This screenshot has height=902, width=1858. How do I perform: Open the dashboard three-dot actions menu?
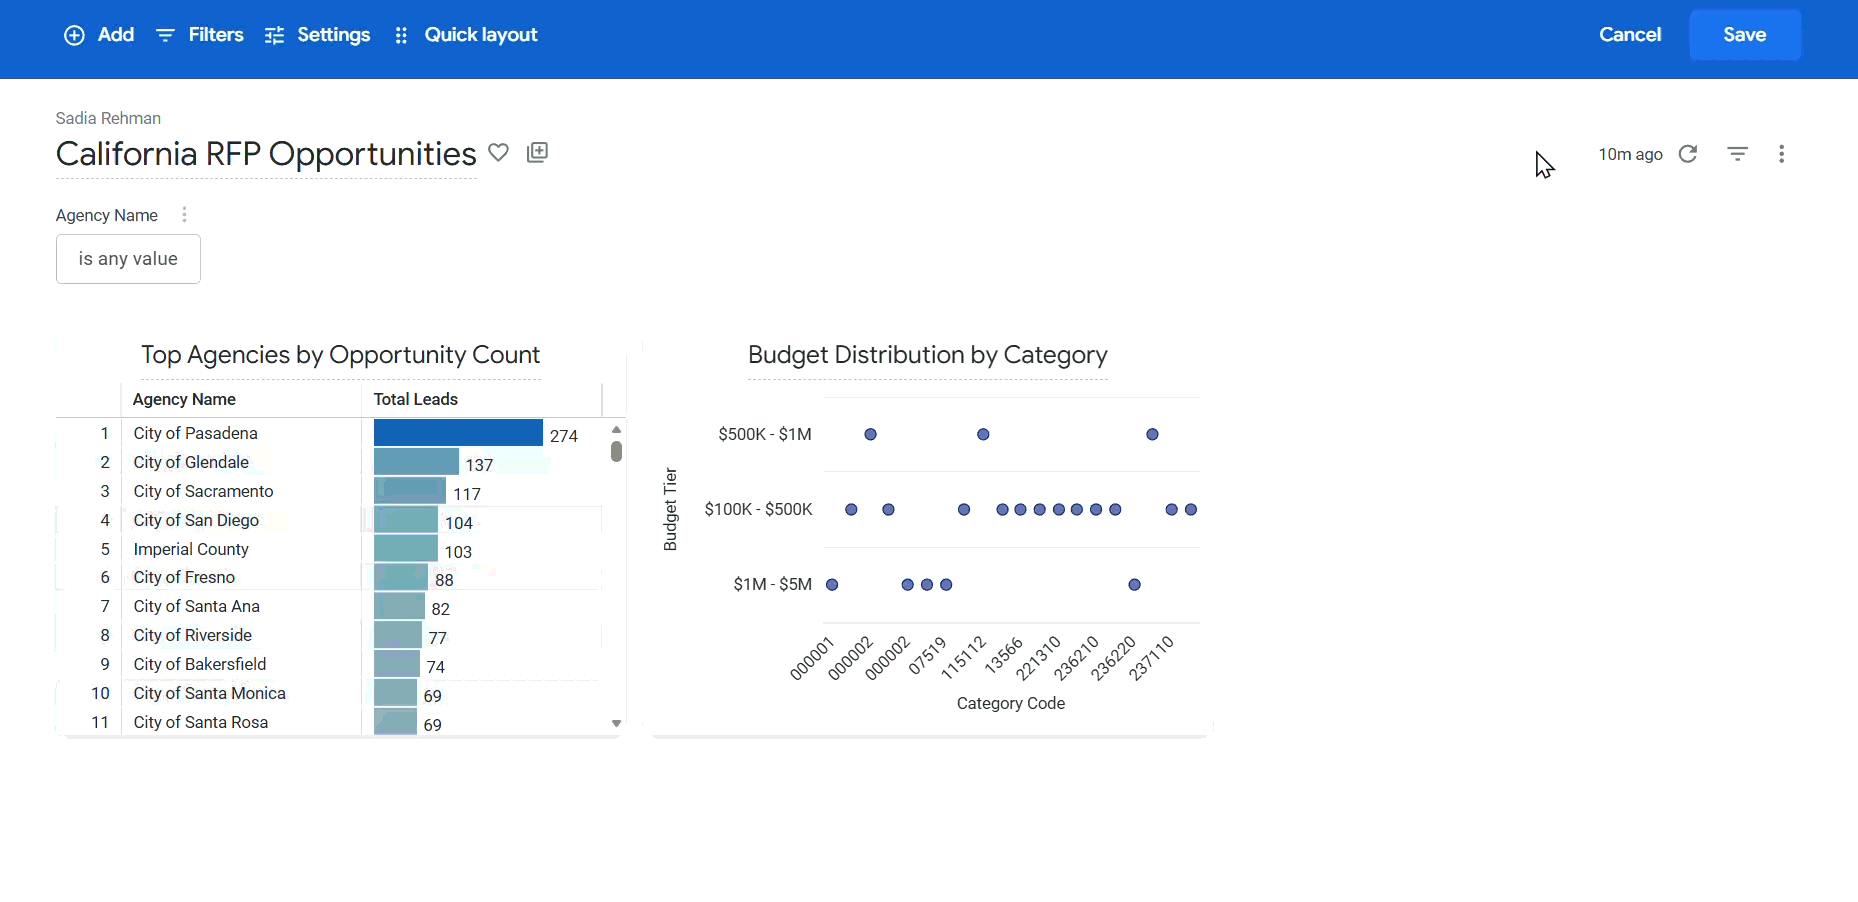(1782, 154)
